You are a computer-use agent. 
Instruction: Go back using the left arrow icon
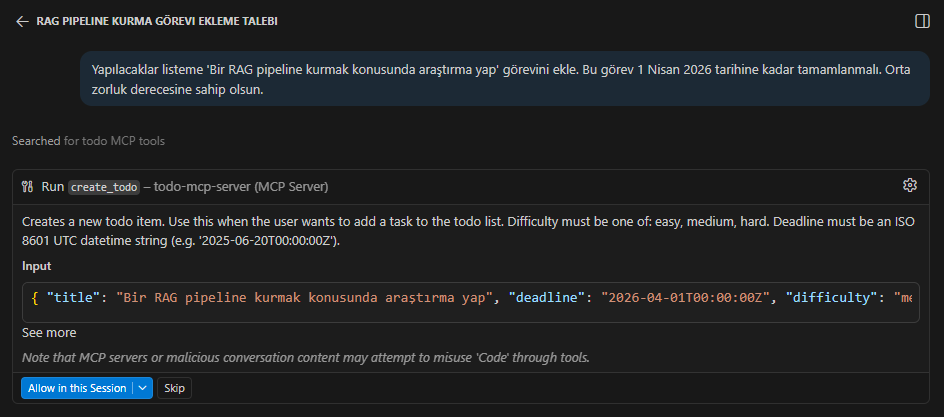[x=22, y=21]
